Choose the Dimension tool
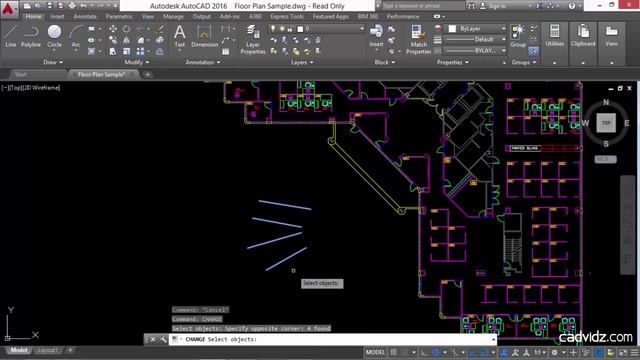The height and width of the screenshot is (360, 640). (204, 36)
